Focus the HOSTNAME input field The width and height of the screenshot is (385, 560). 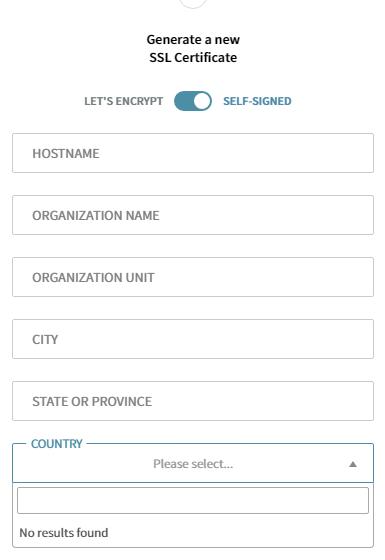coord(193,153)
